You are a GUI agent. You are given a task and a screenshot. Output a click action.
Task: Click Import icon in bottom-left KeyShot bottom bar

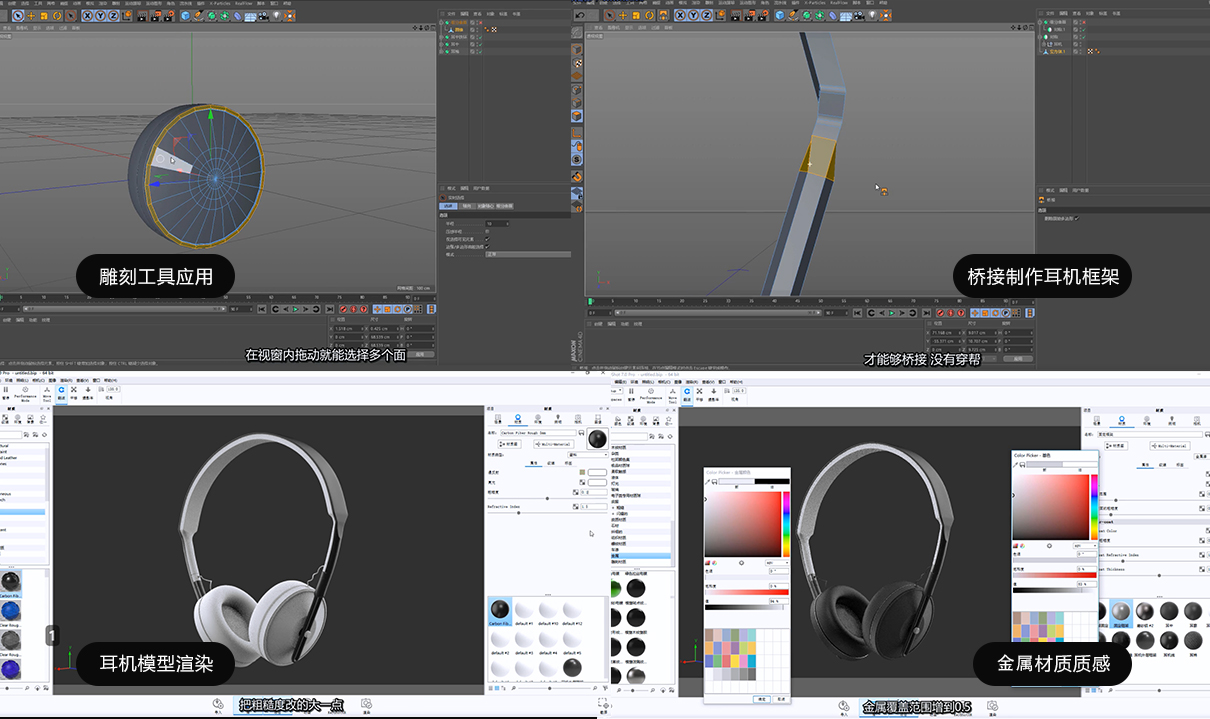218,705
